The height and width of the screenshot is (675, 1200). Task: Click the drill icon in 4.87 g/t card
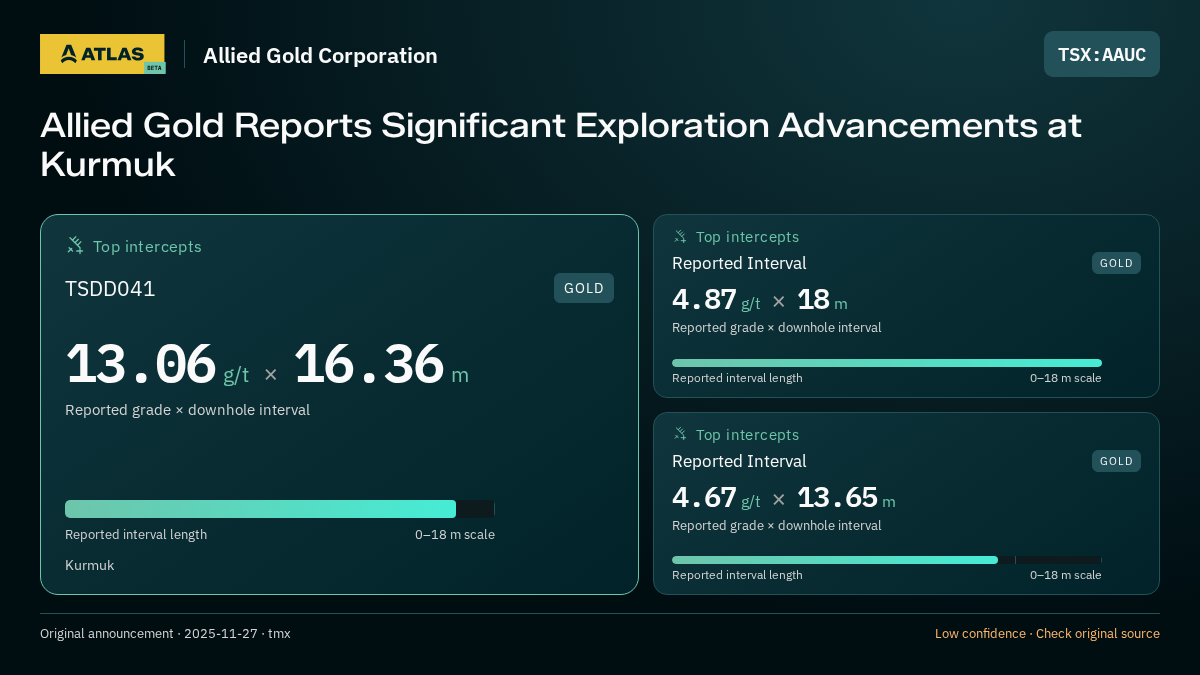[680, 236]
